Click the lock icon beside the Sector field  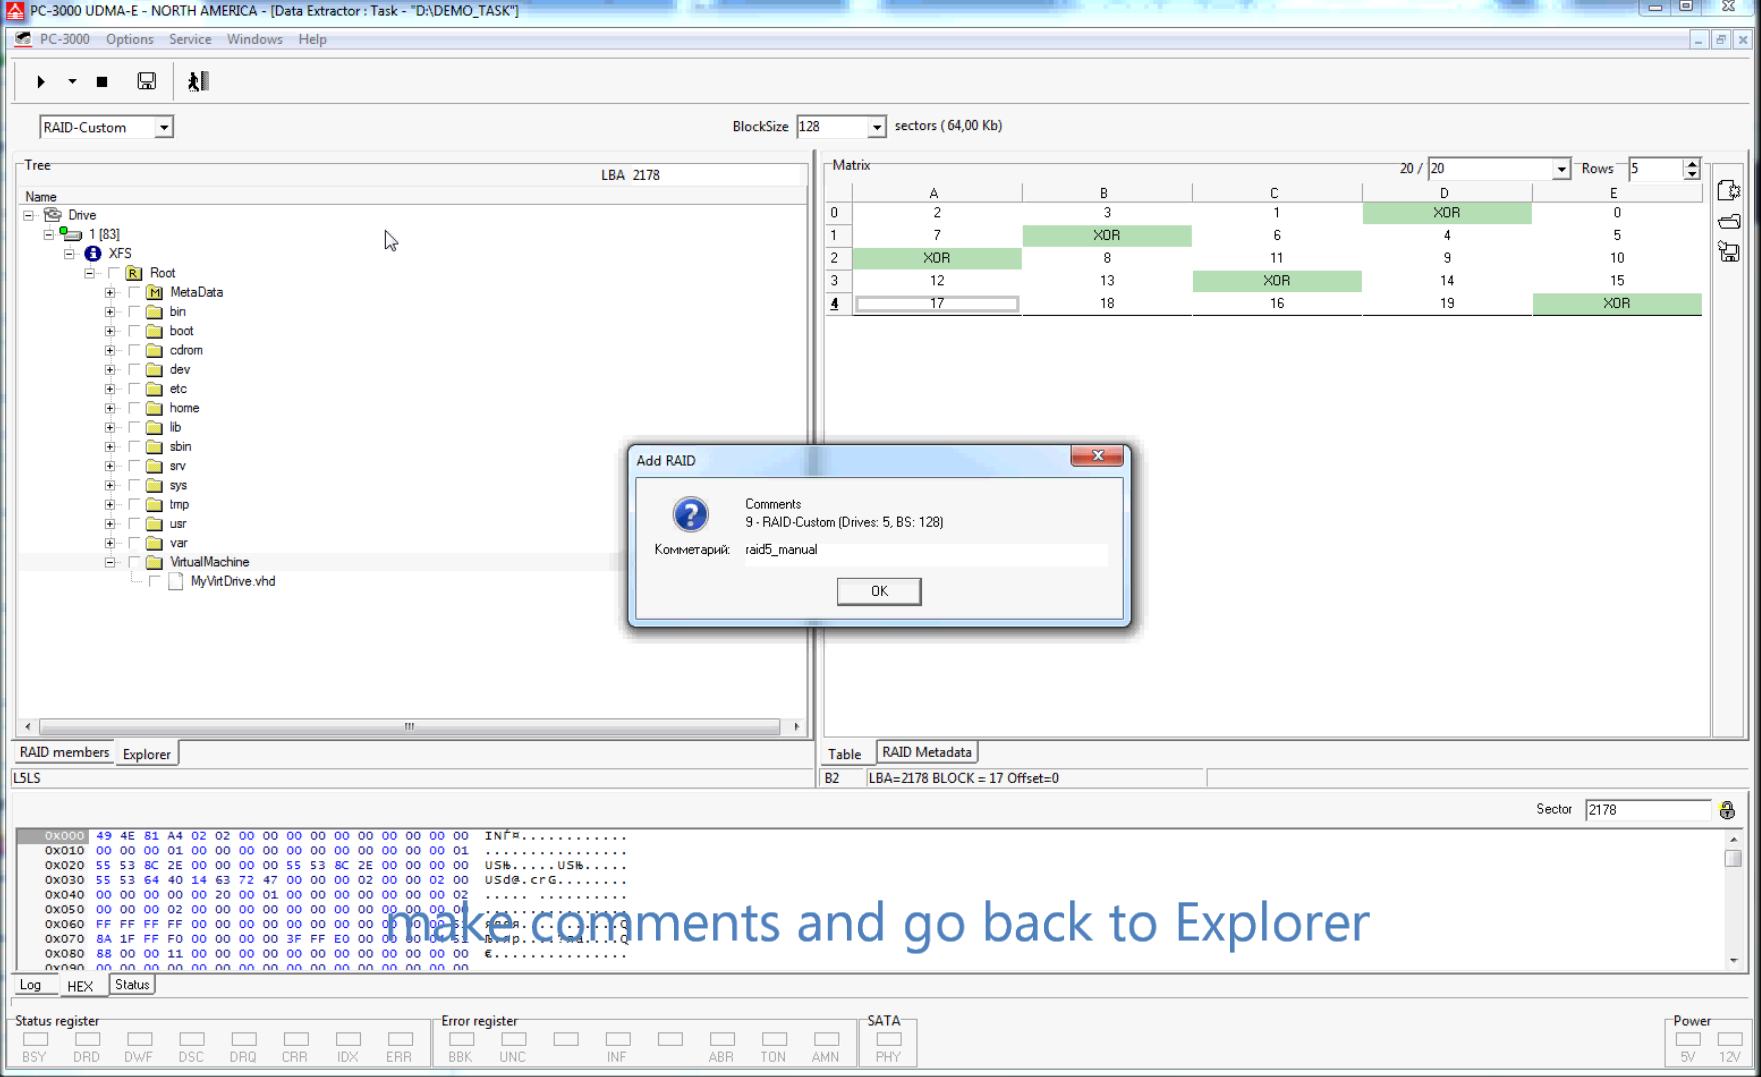1727,810
